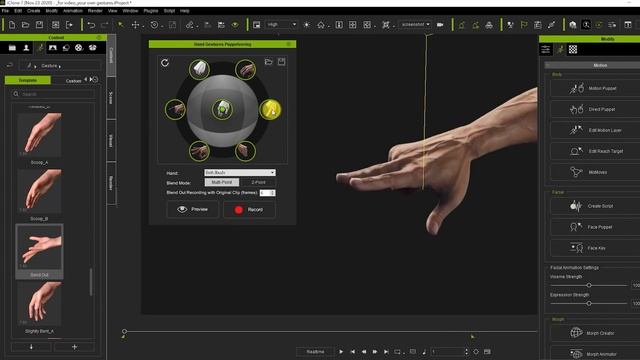Click the Redo arrow in toolbar

(x=104, y=25)
